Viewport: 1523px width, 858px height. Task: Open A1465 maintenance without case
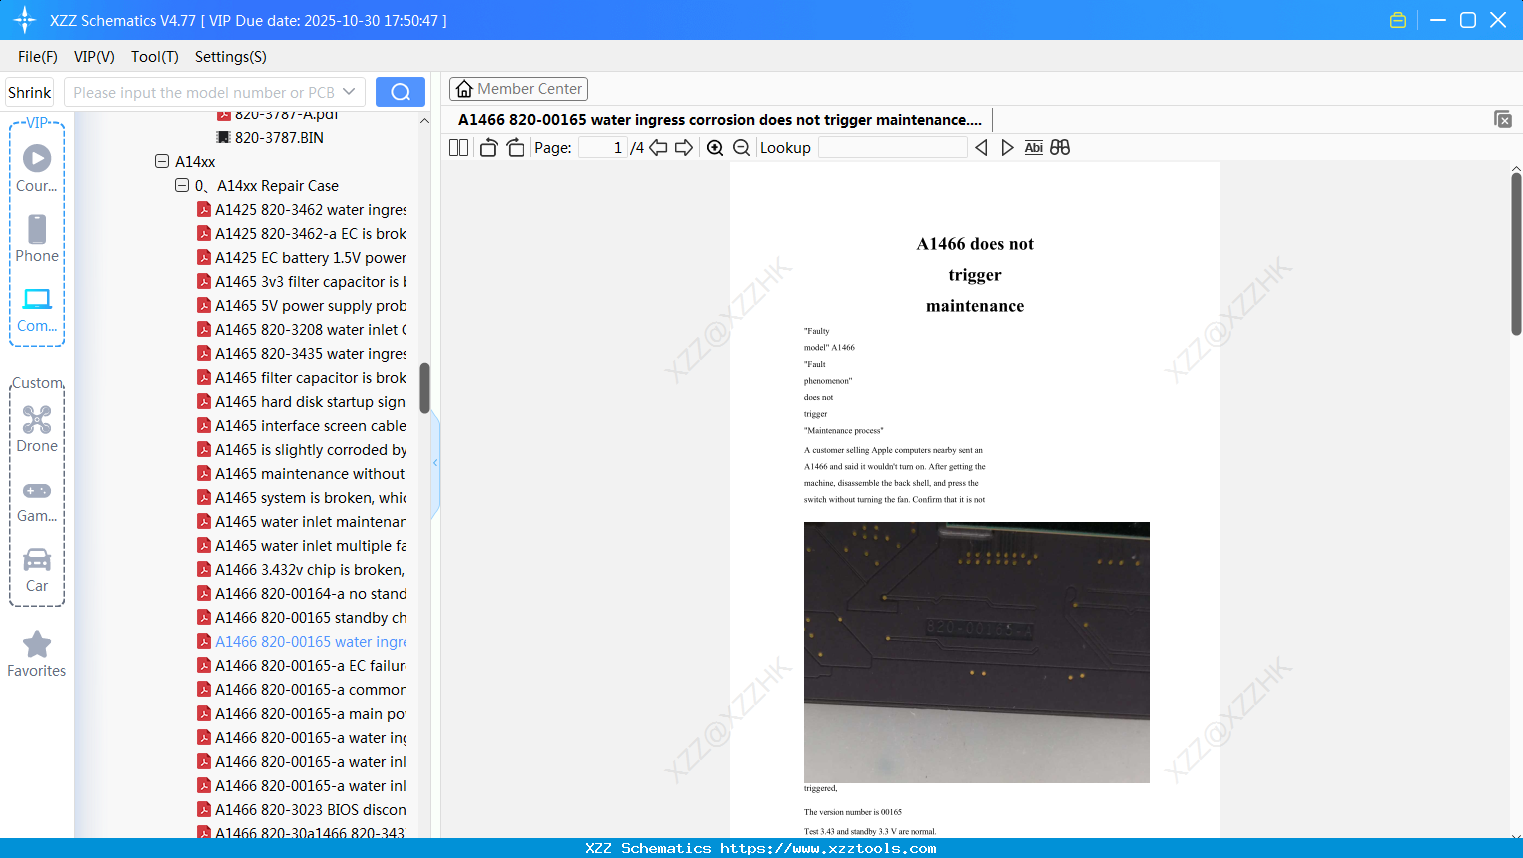pos(302,473)
